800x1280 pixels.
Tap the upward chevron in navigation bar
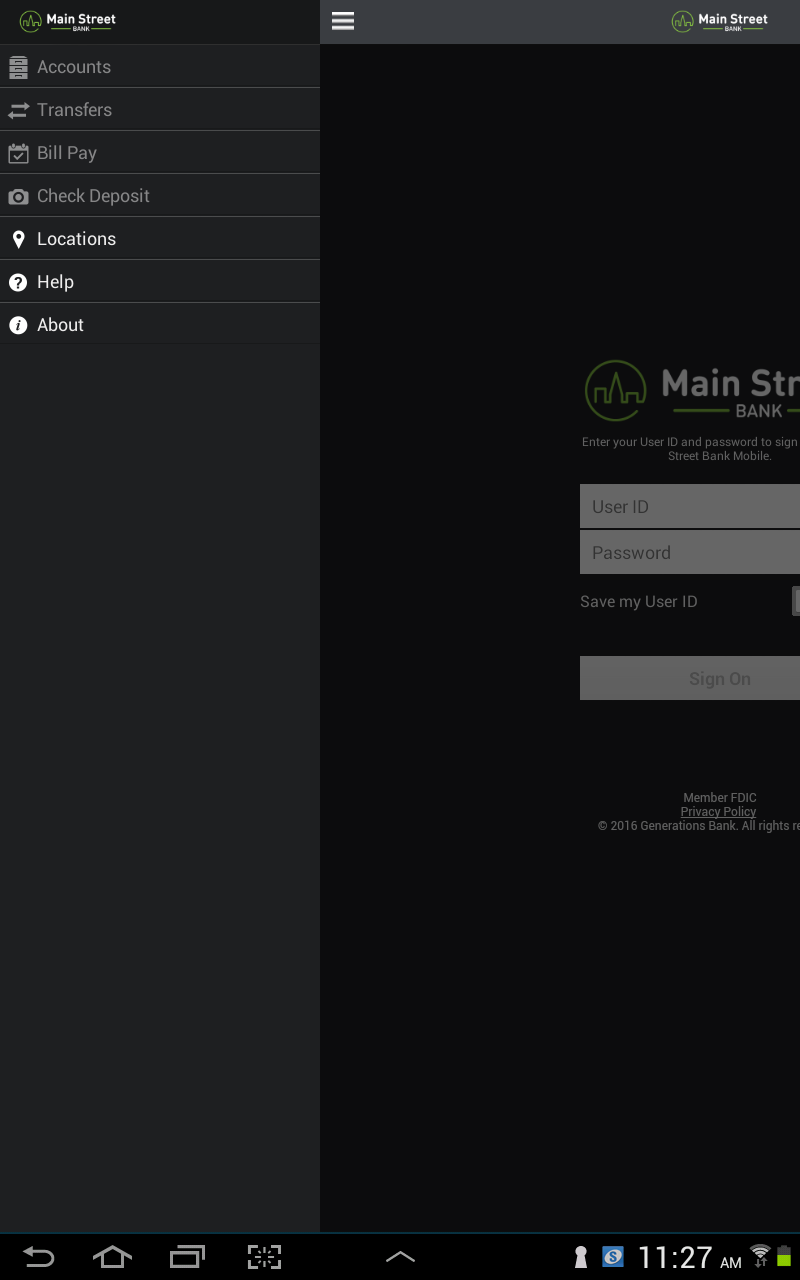400,1255
